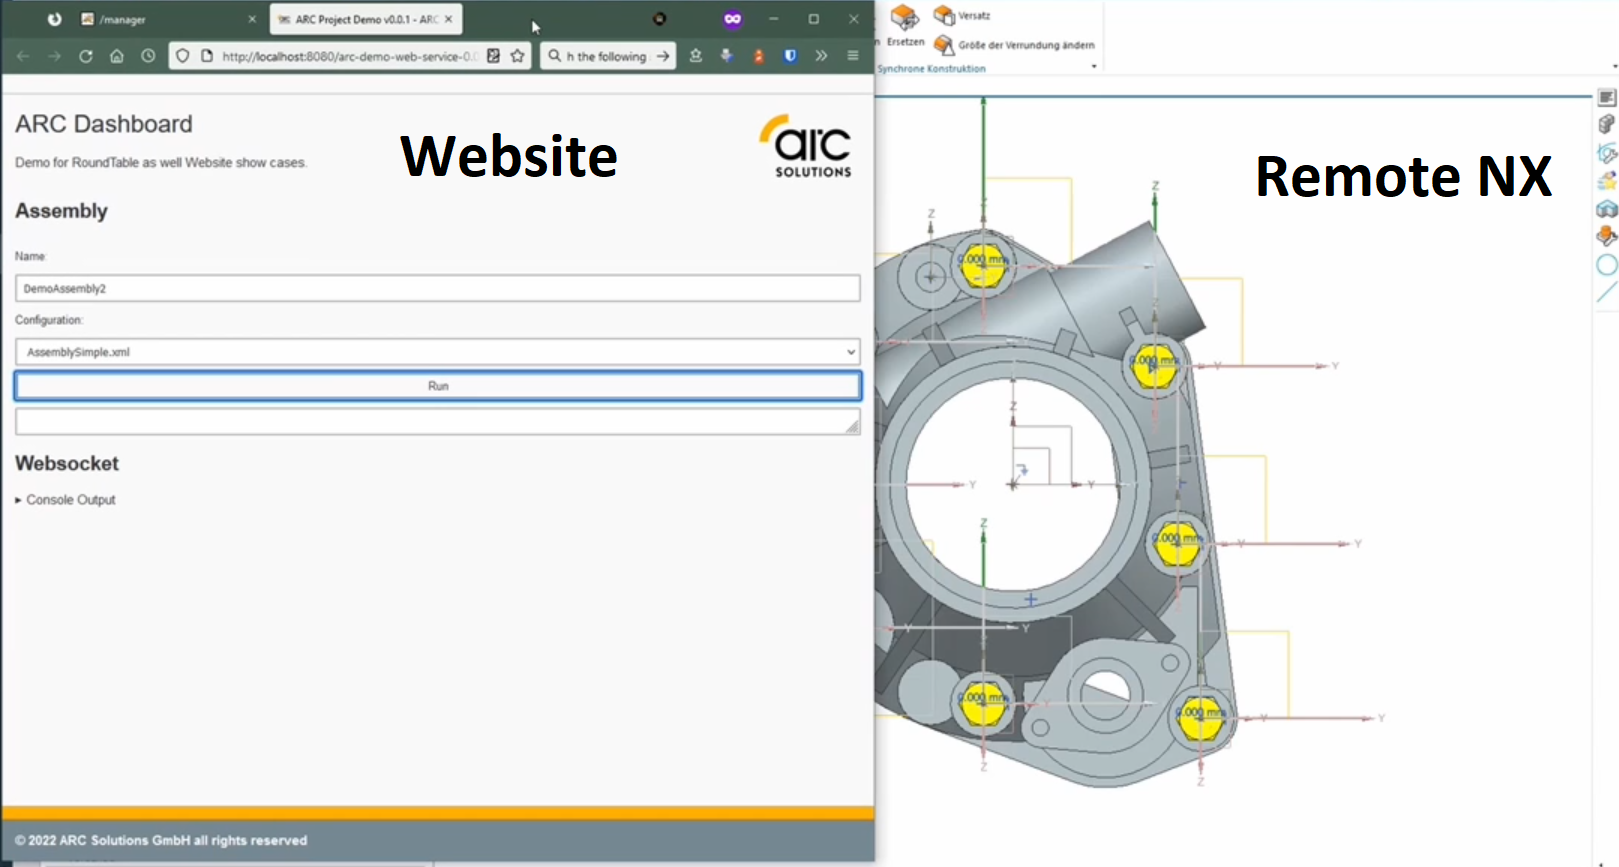Reload the ARC Dashboard page
Viewport: 1619px width, 867px height.
tap(86, 56)
